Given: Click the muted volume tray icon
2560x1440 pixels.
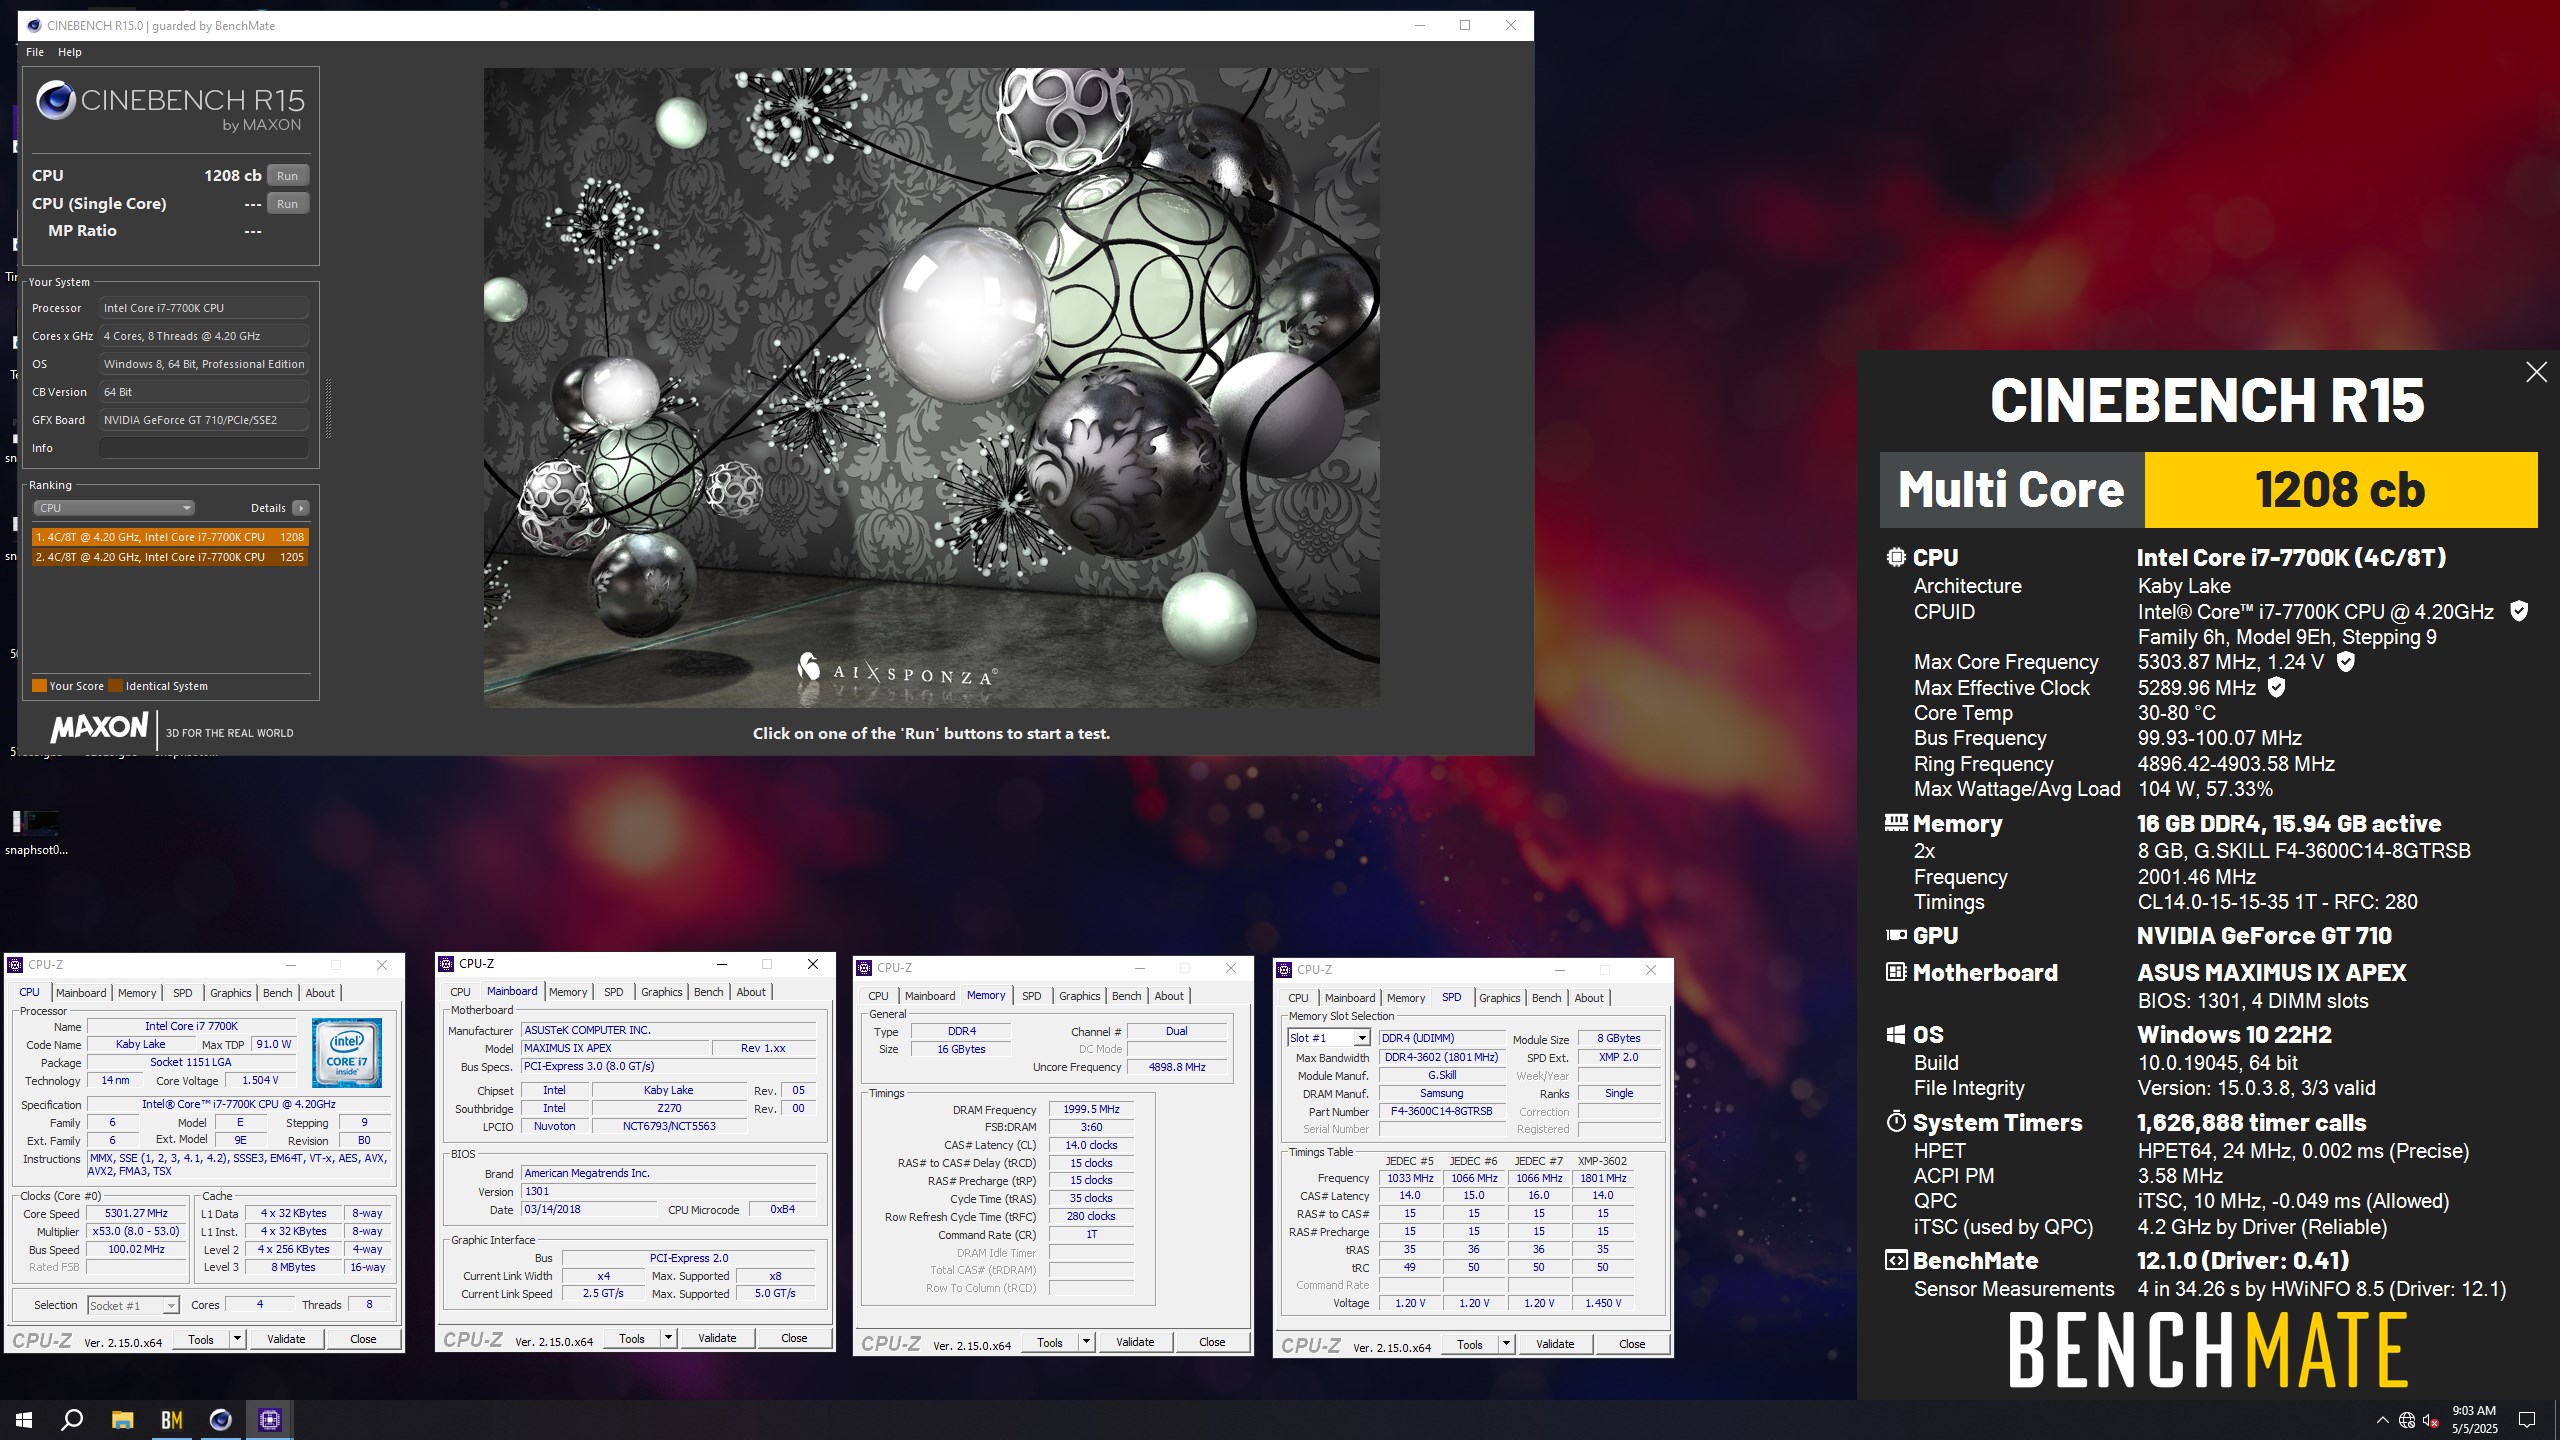Looking at the screenshot, I should pyautogui.click(x=2431, y=1420).
